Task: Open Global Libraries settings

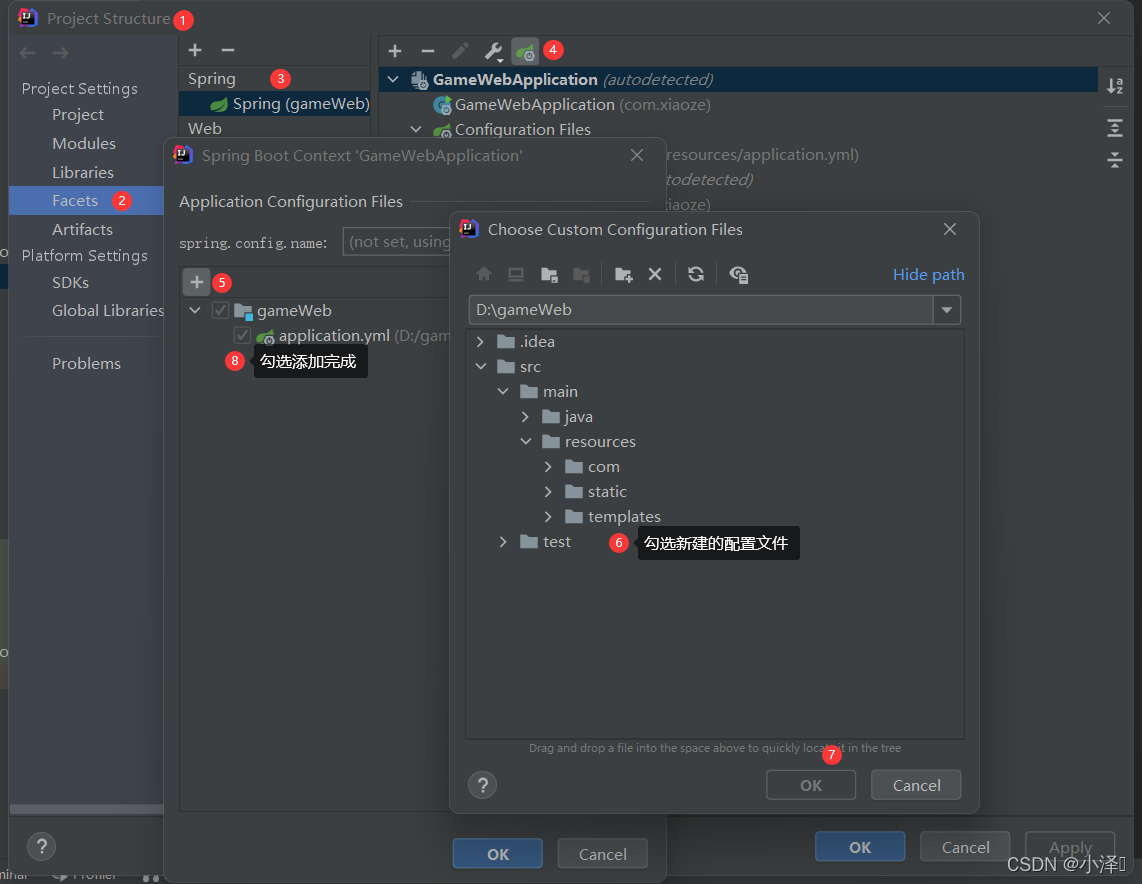Action: tap(108, 310)
